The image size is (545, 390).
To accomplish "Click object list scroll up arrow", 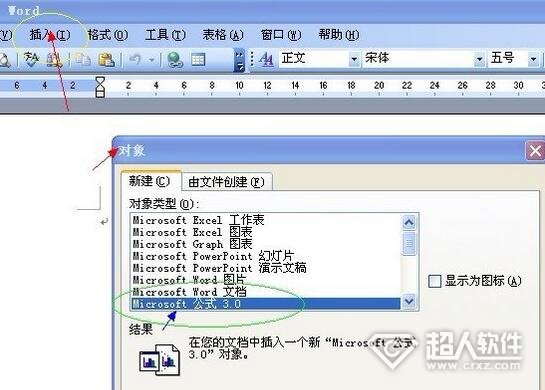I will pyautogui.click(x=409, y=222).
